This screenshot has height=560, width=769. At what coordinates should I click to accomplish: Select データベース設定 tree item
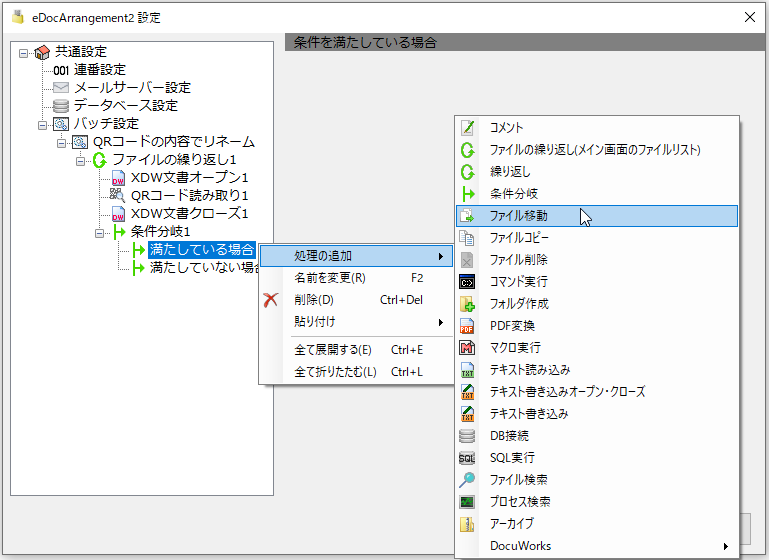click(126, 105)
